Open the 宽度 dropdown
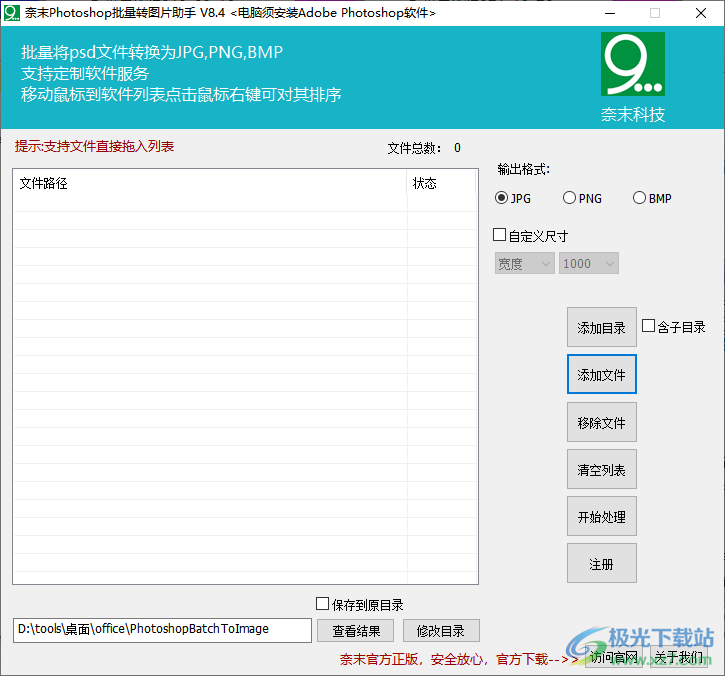The image size is (725, 676). 524,263
